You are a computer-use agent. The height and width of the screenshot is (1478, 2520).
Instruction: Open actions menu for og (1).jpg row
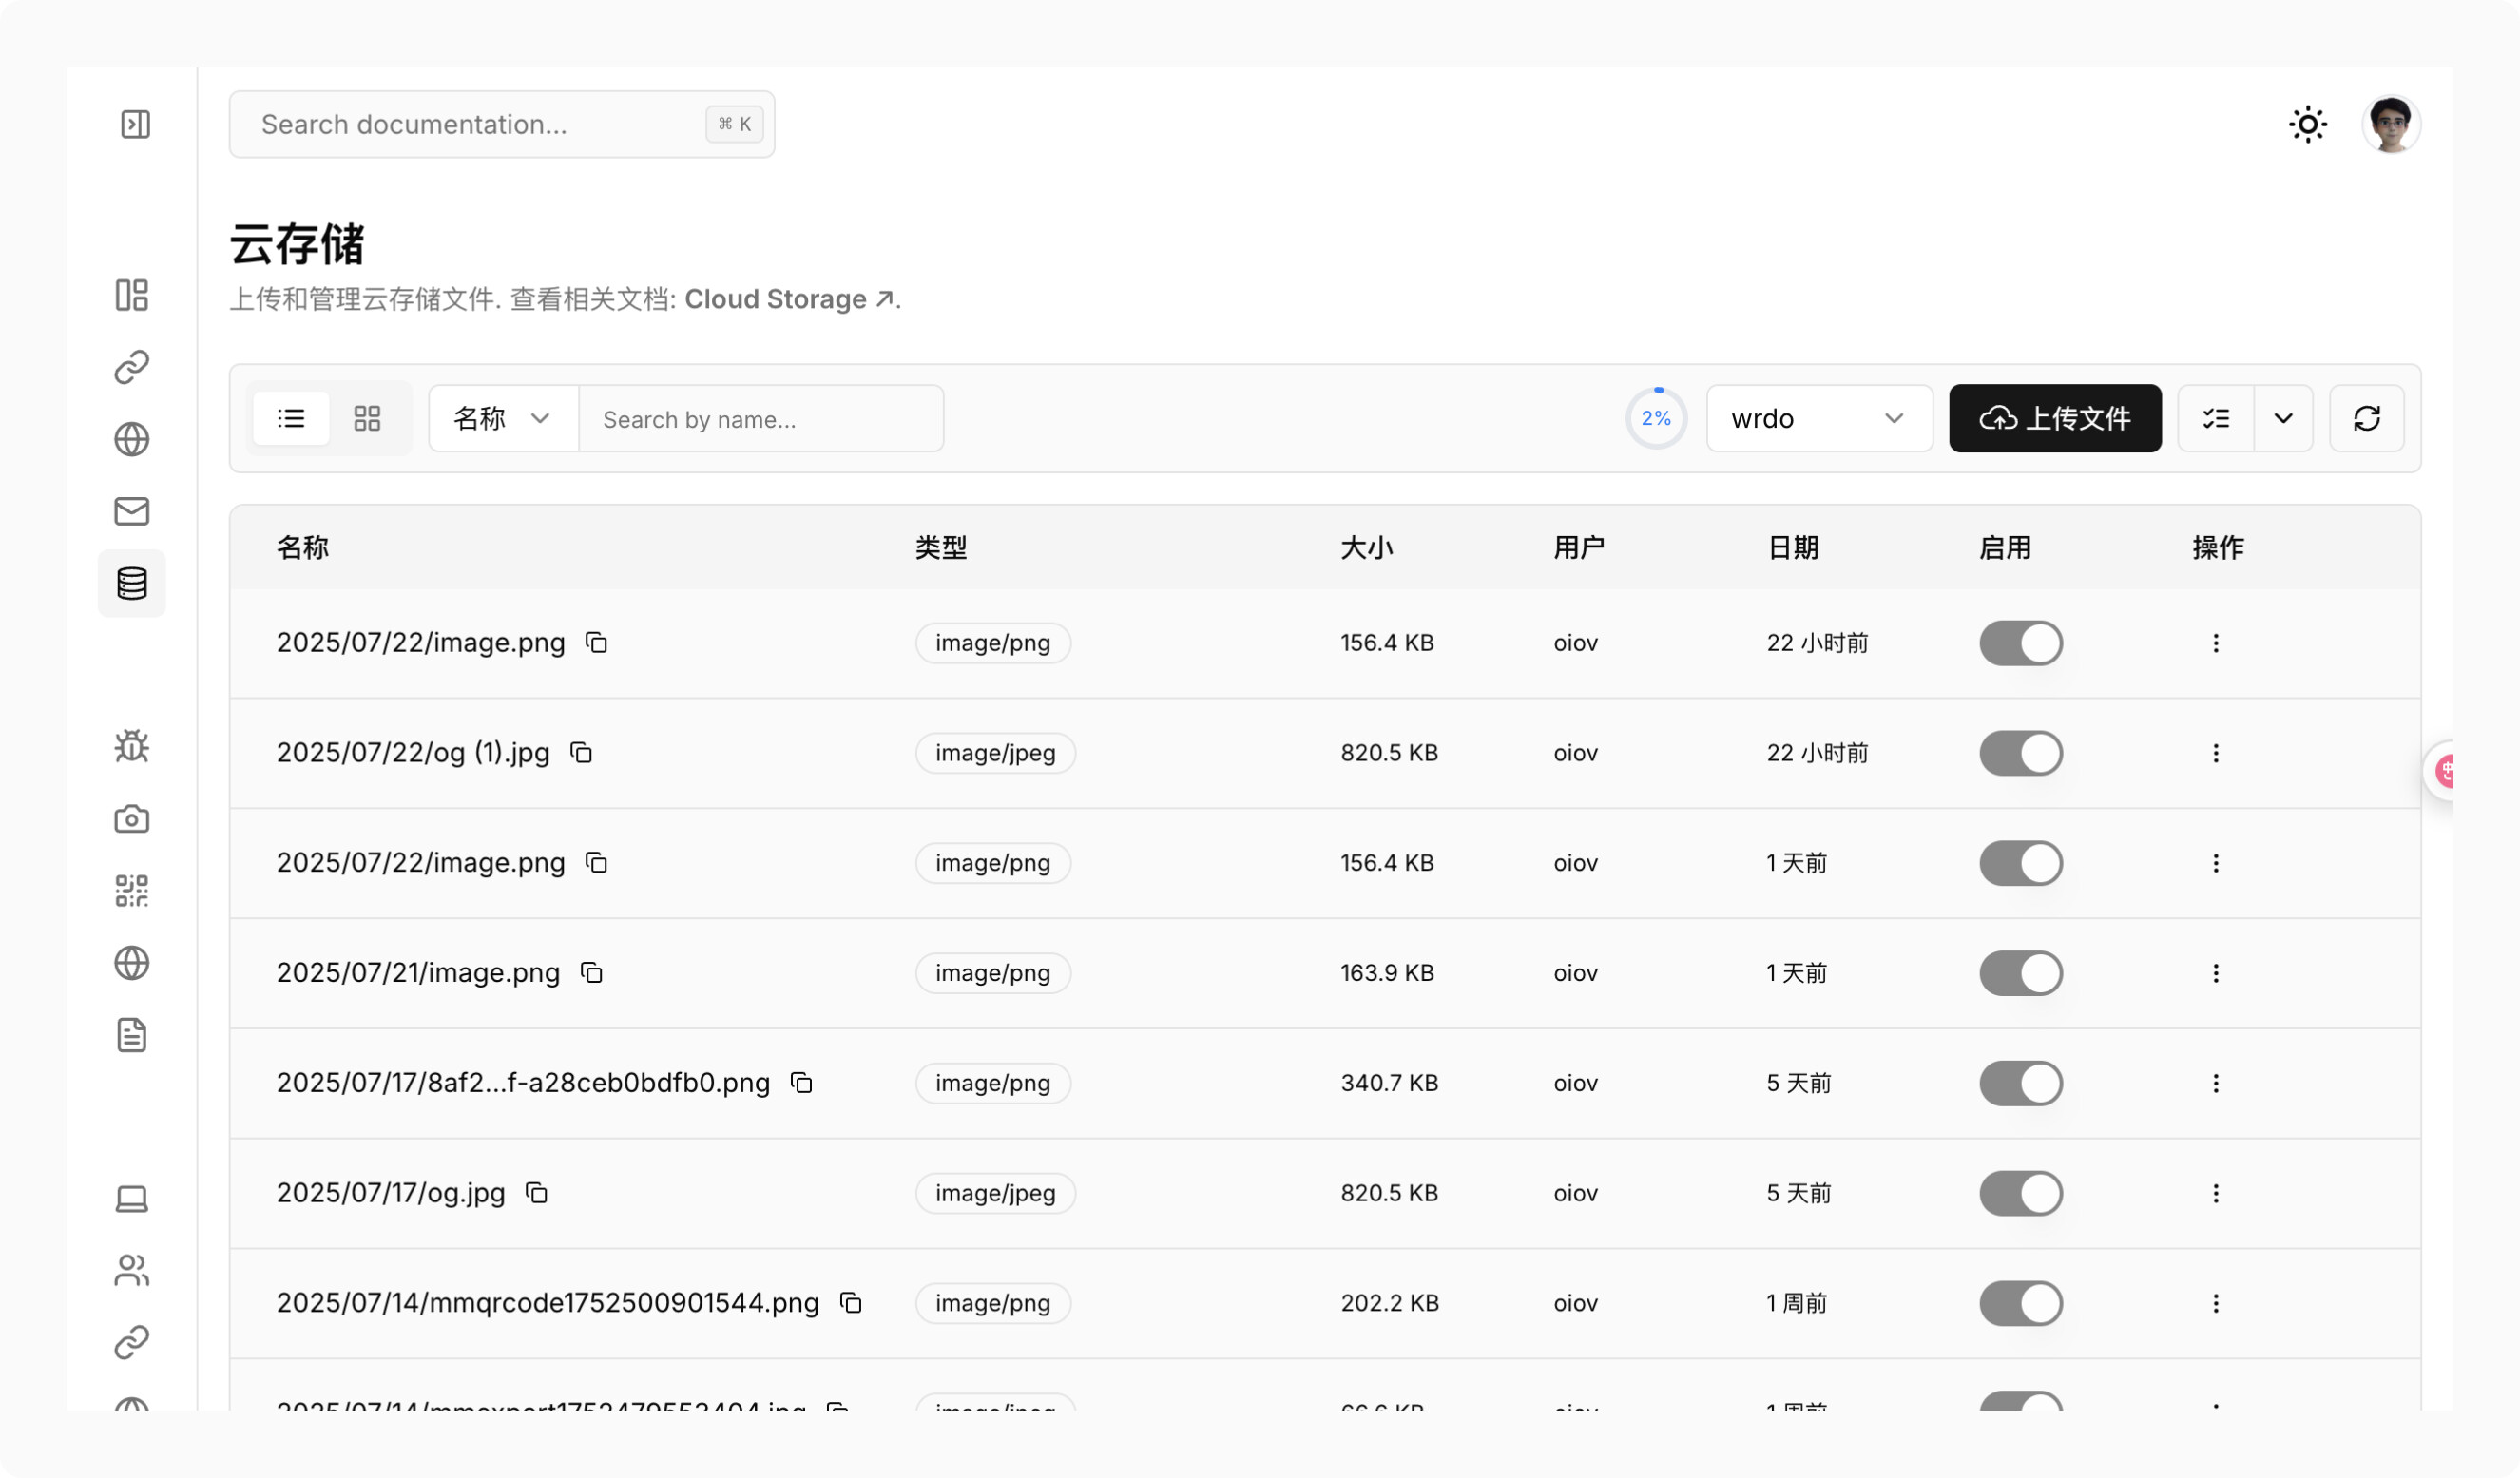click(2216, 753)
